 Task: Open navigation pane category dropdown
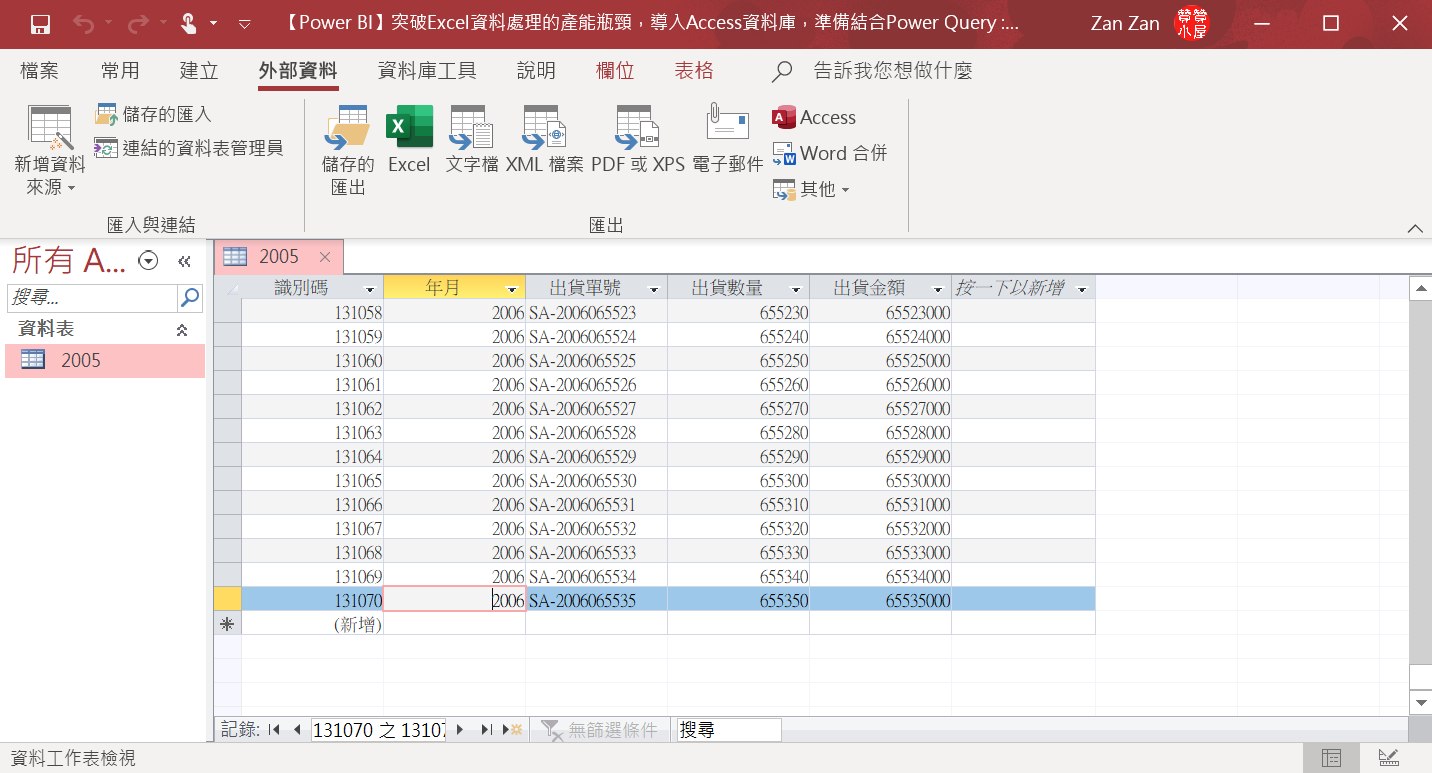pos(148,261)
